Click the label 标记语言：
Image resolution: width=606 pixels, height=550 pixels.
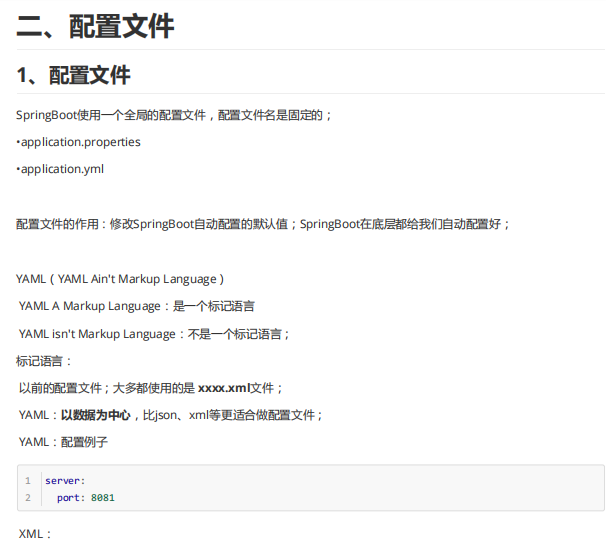click(x=44, y=361)
